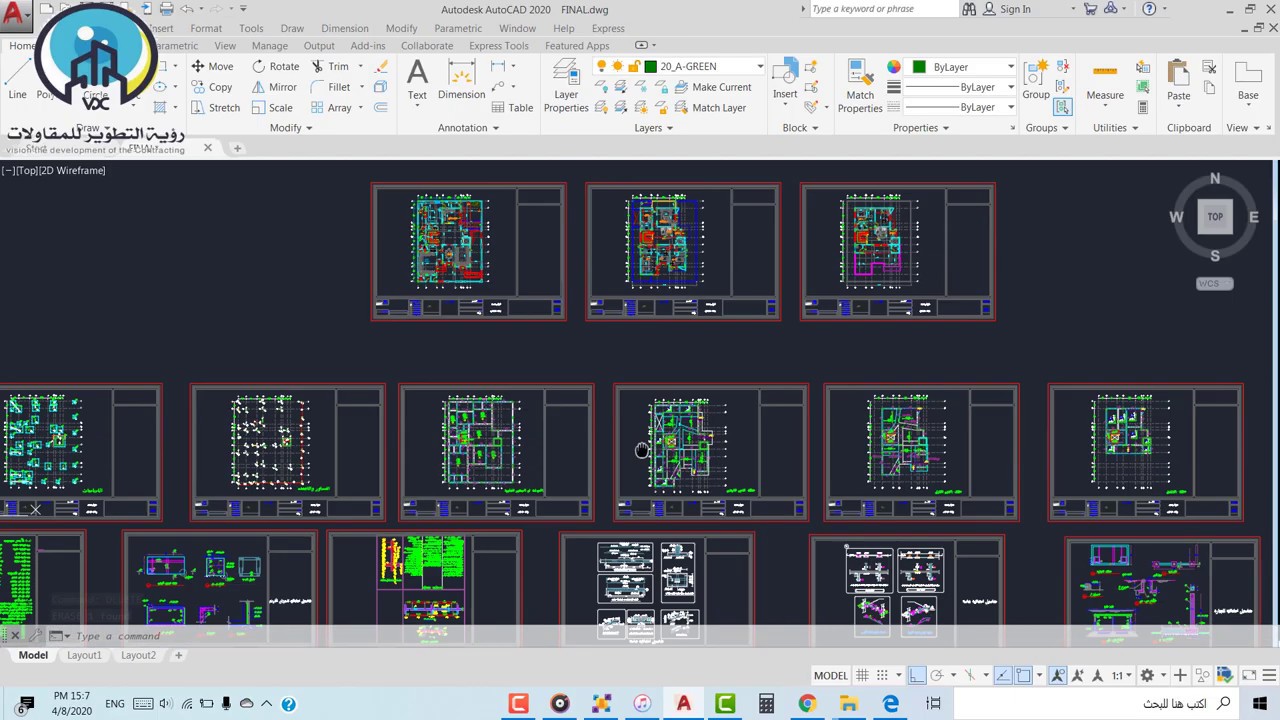The width and height of the screenshot is (1280, 720).
Task: Toggle isometric drafting in status bar
Action: pos(969,675)
